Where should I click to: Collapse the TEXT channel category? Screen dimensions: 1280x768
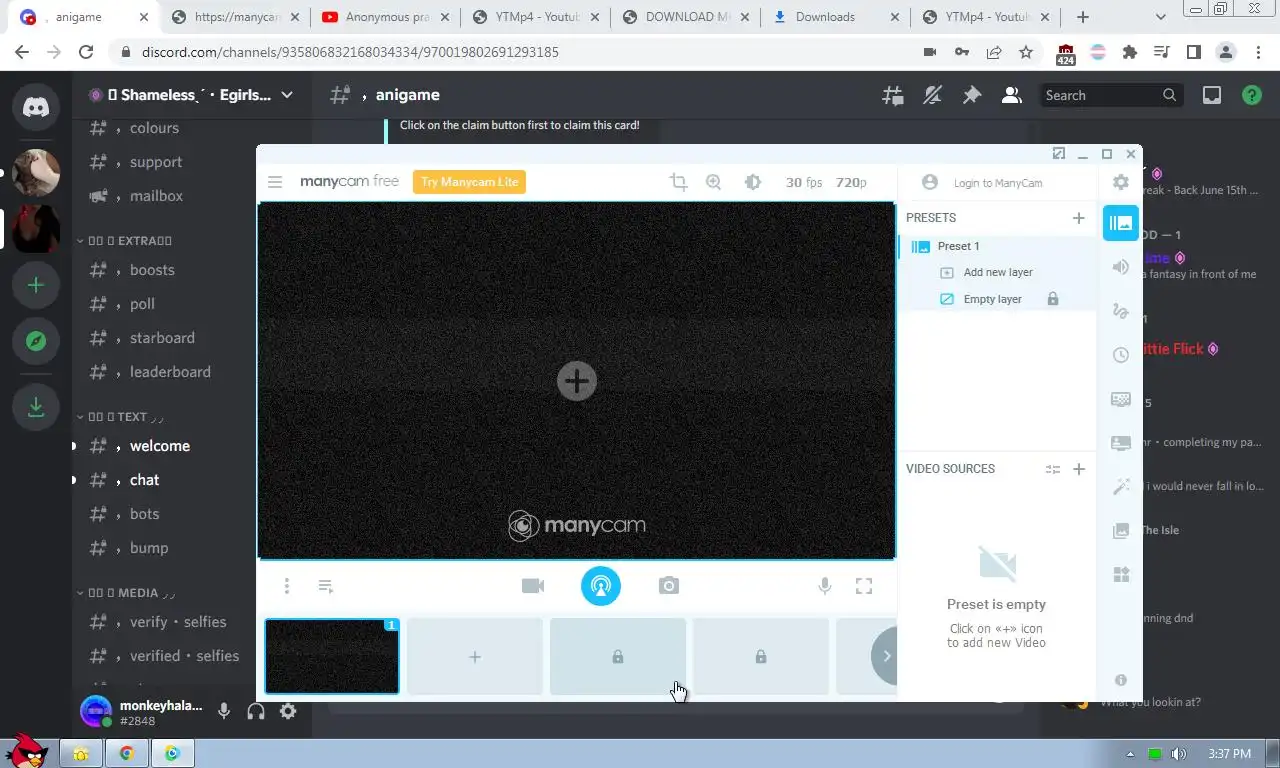[x=121, y=417]
